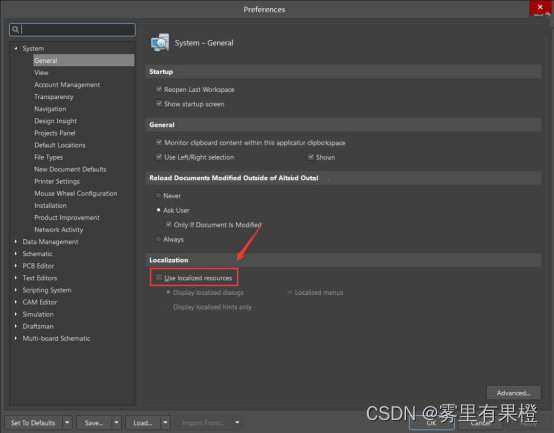Image resolution: width=554 pixels, height=433 pixels.
Task: Select Default Locations item
Action: click(60, 145)
